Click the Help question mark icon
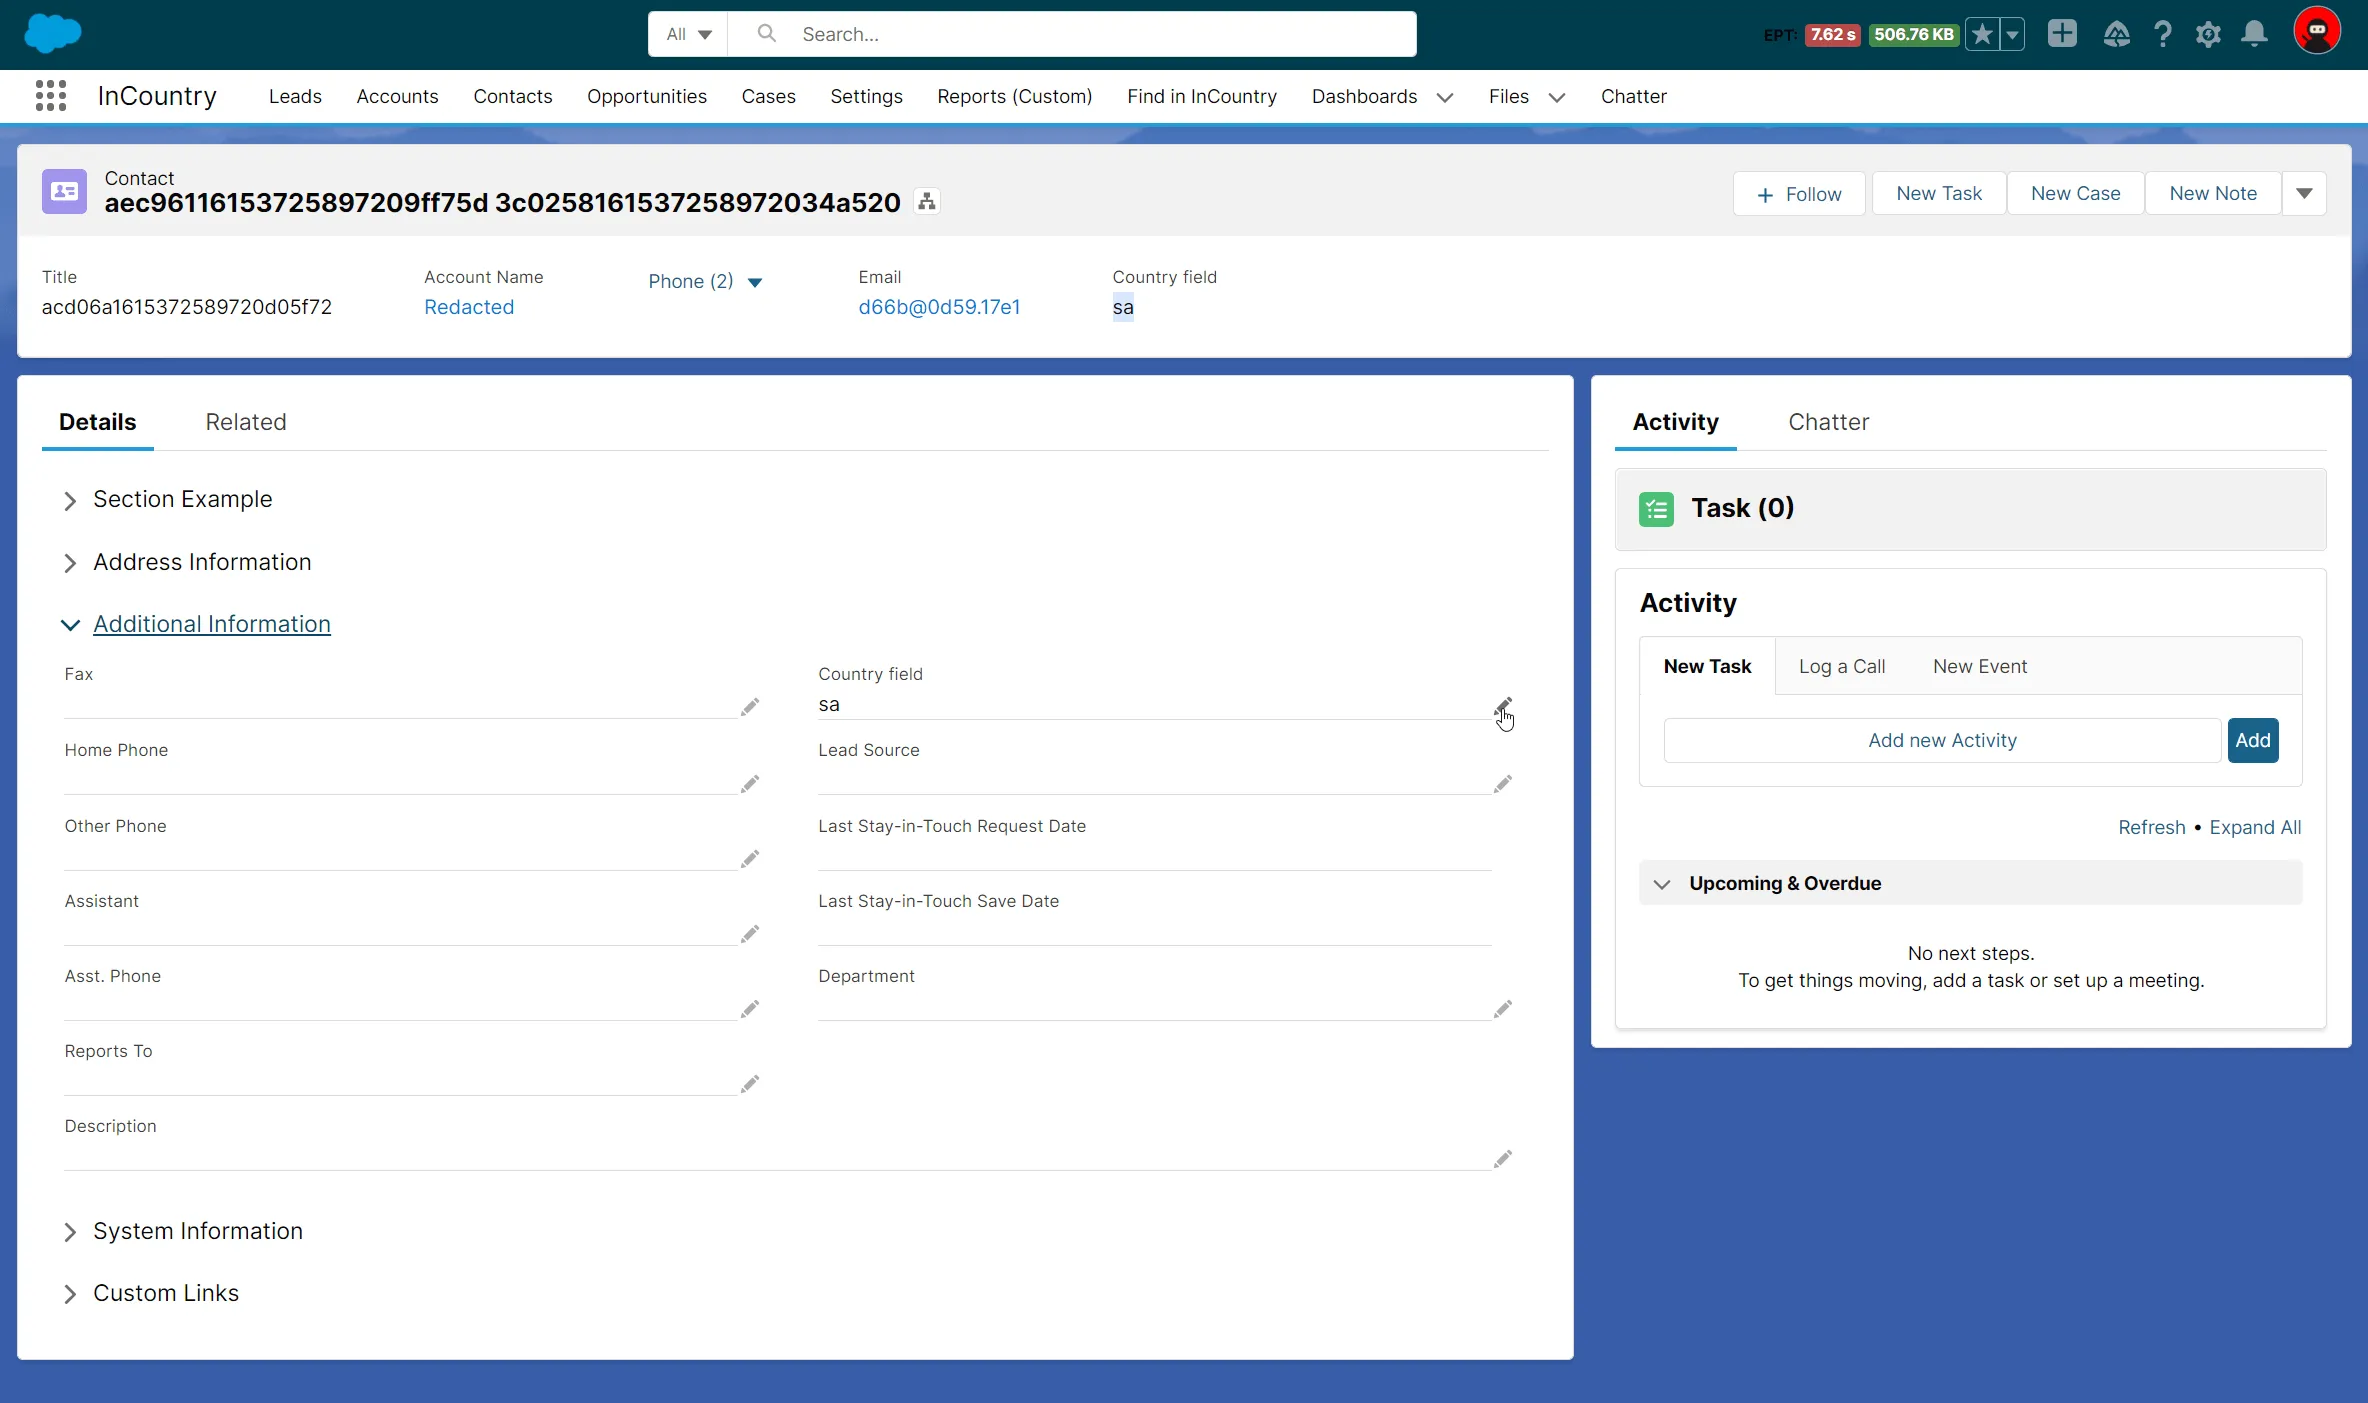Screen dimensions: 2368x1403 click(x=2163, y=34)
